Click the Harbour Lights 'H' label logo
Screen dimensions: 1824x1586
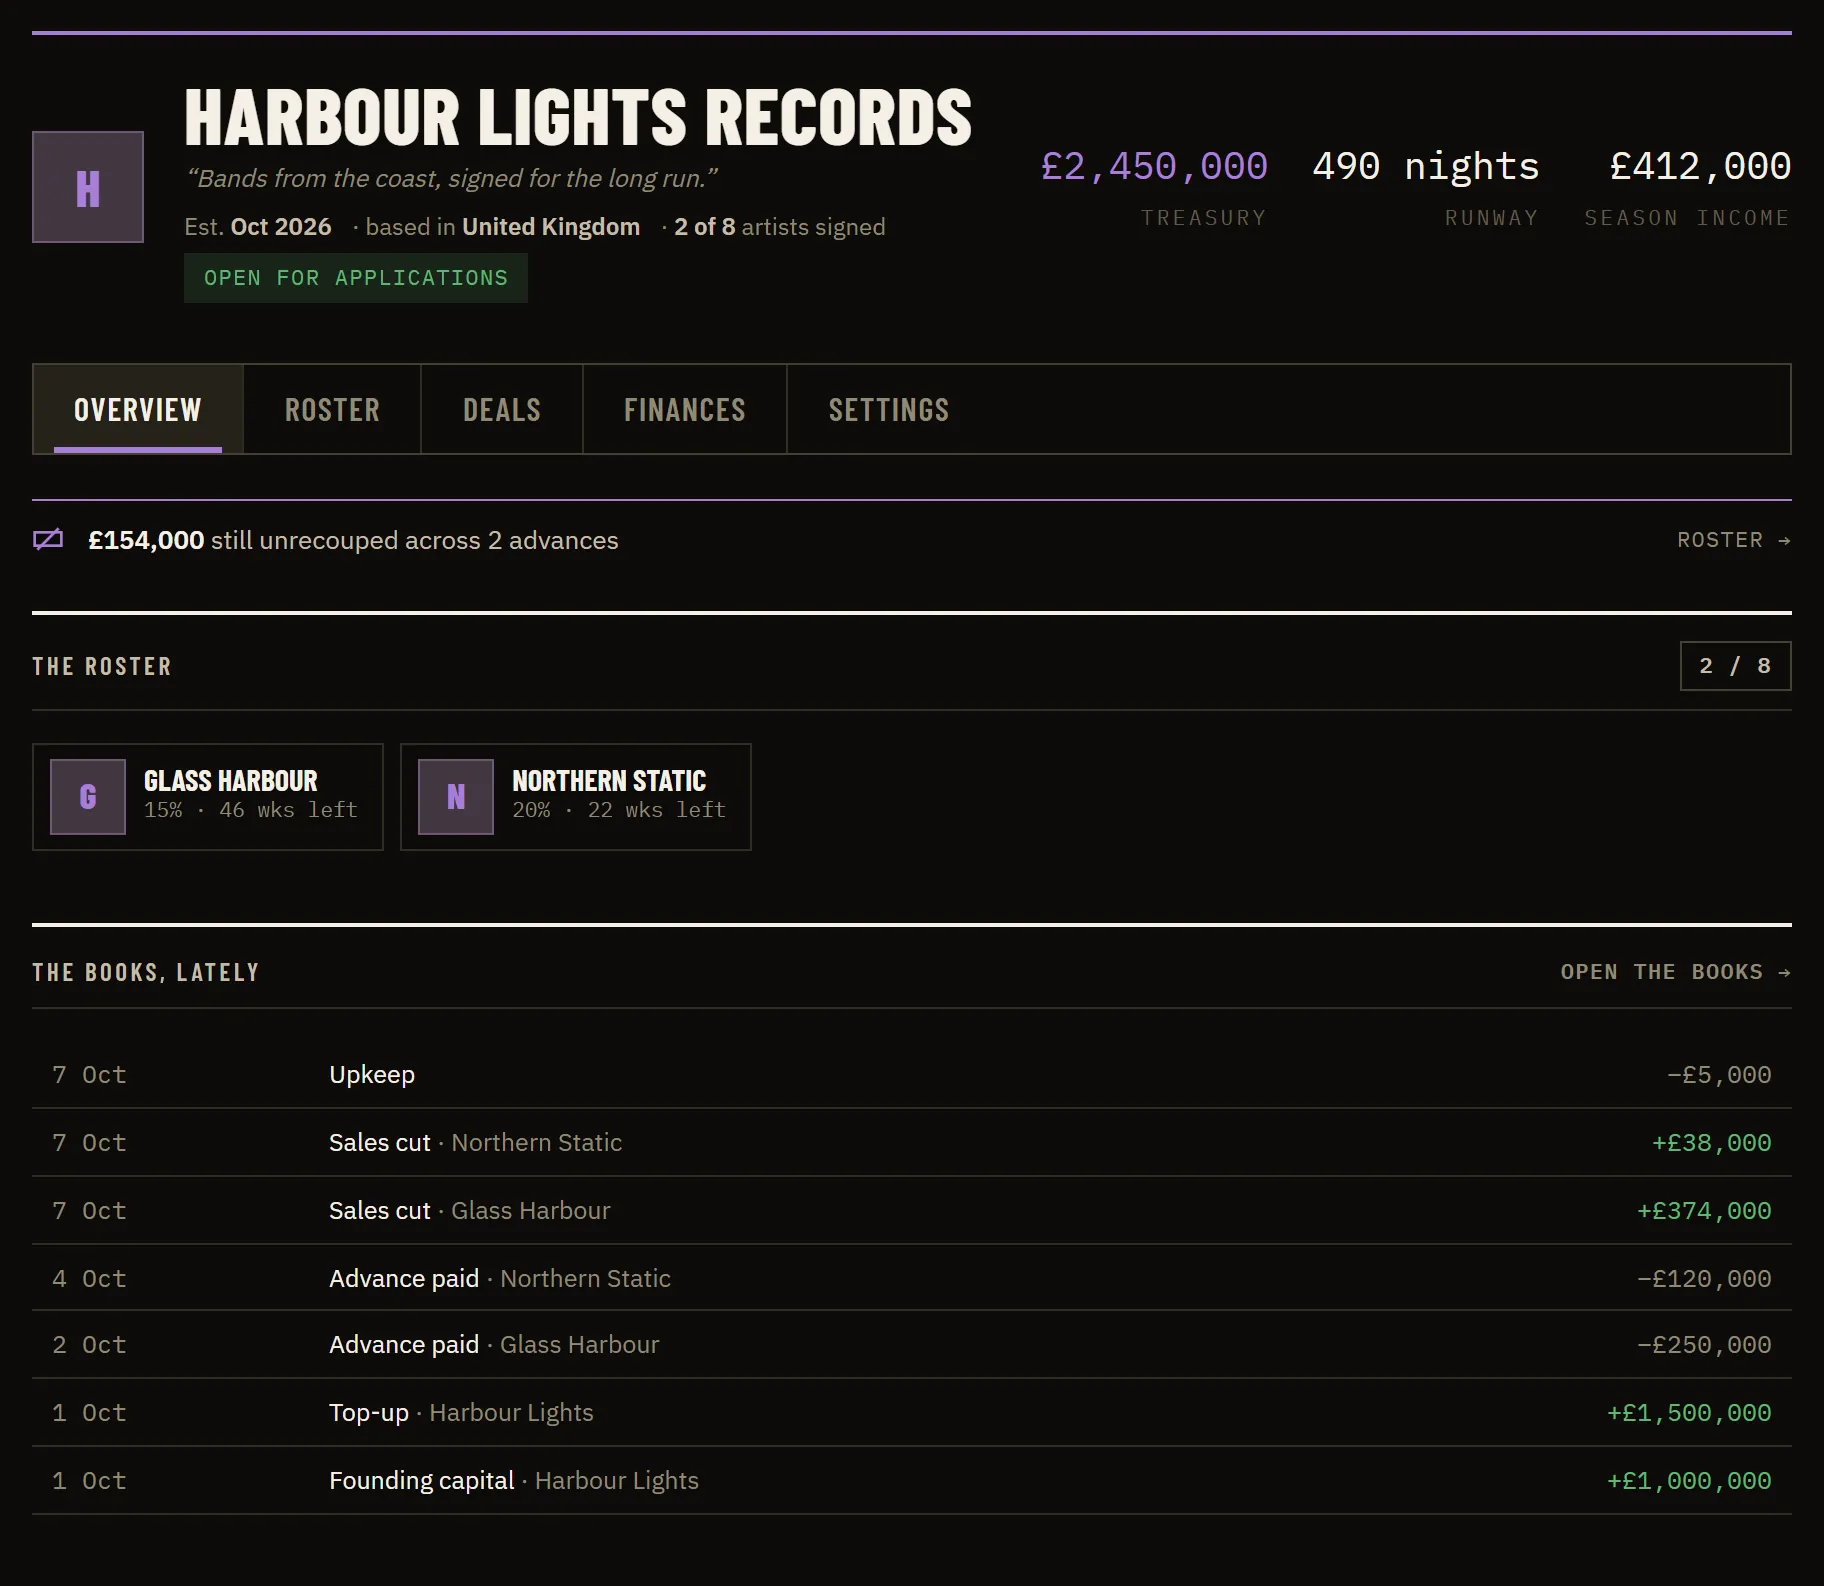tap(88, 187)
